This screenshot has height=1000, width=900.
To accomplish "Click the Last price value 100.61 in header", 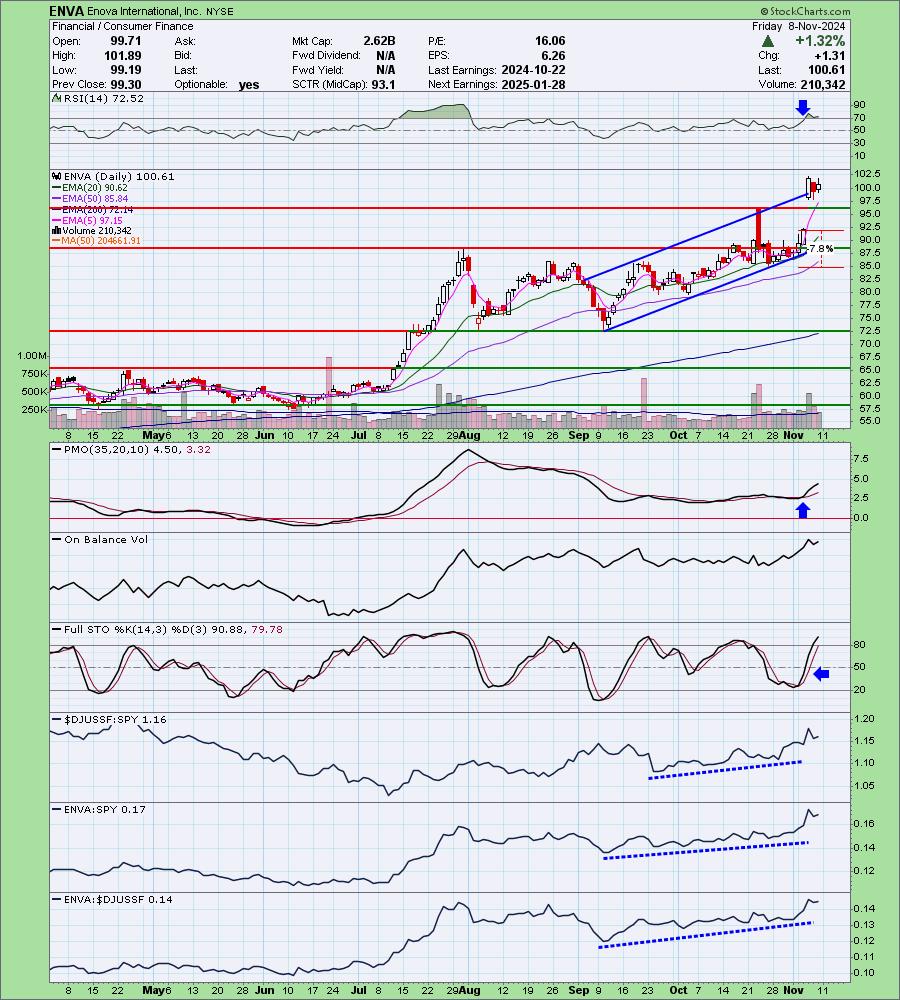I will click(x=827, y=70).
